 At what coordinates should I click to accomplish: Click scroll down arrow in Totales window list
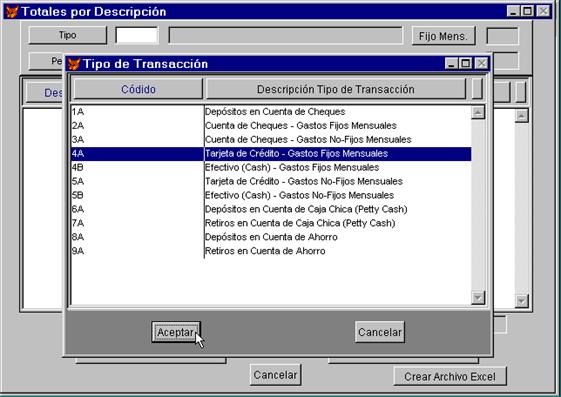click(521, 301)
